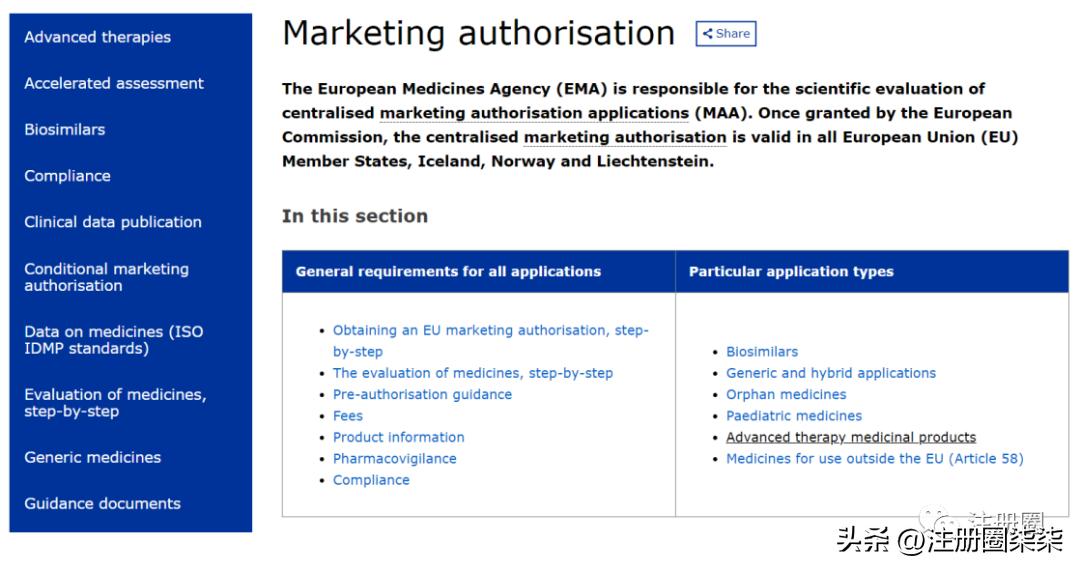Viewport: 1080px width, 571px height.
Task: Select Accelerated assessment in the sidebar
Action: pos(114,83)
